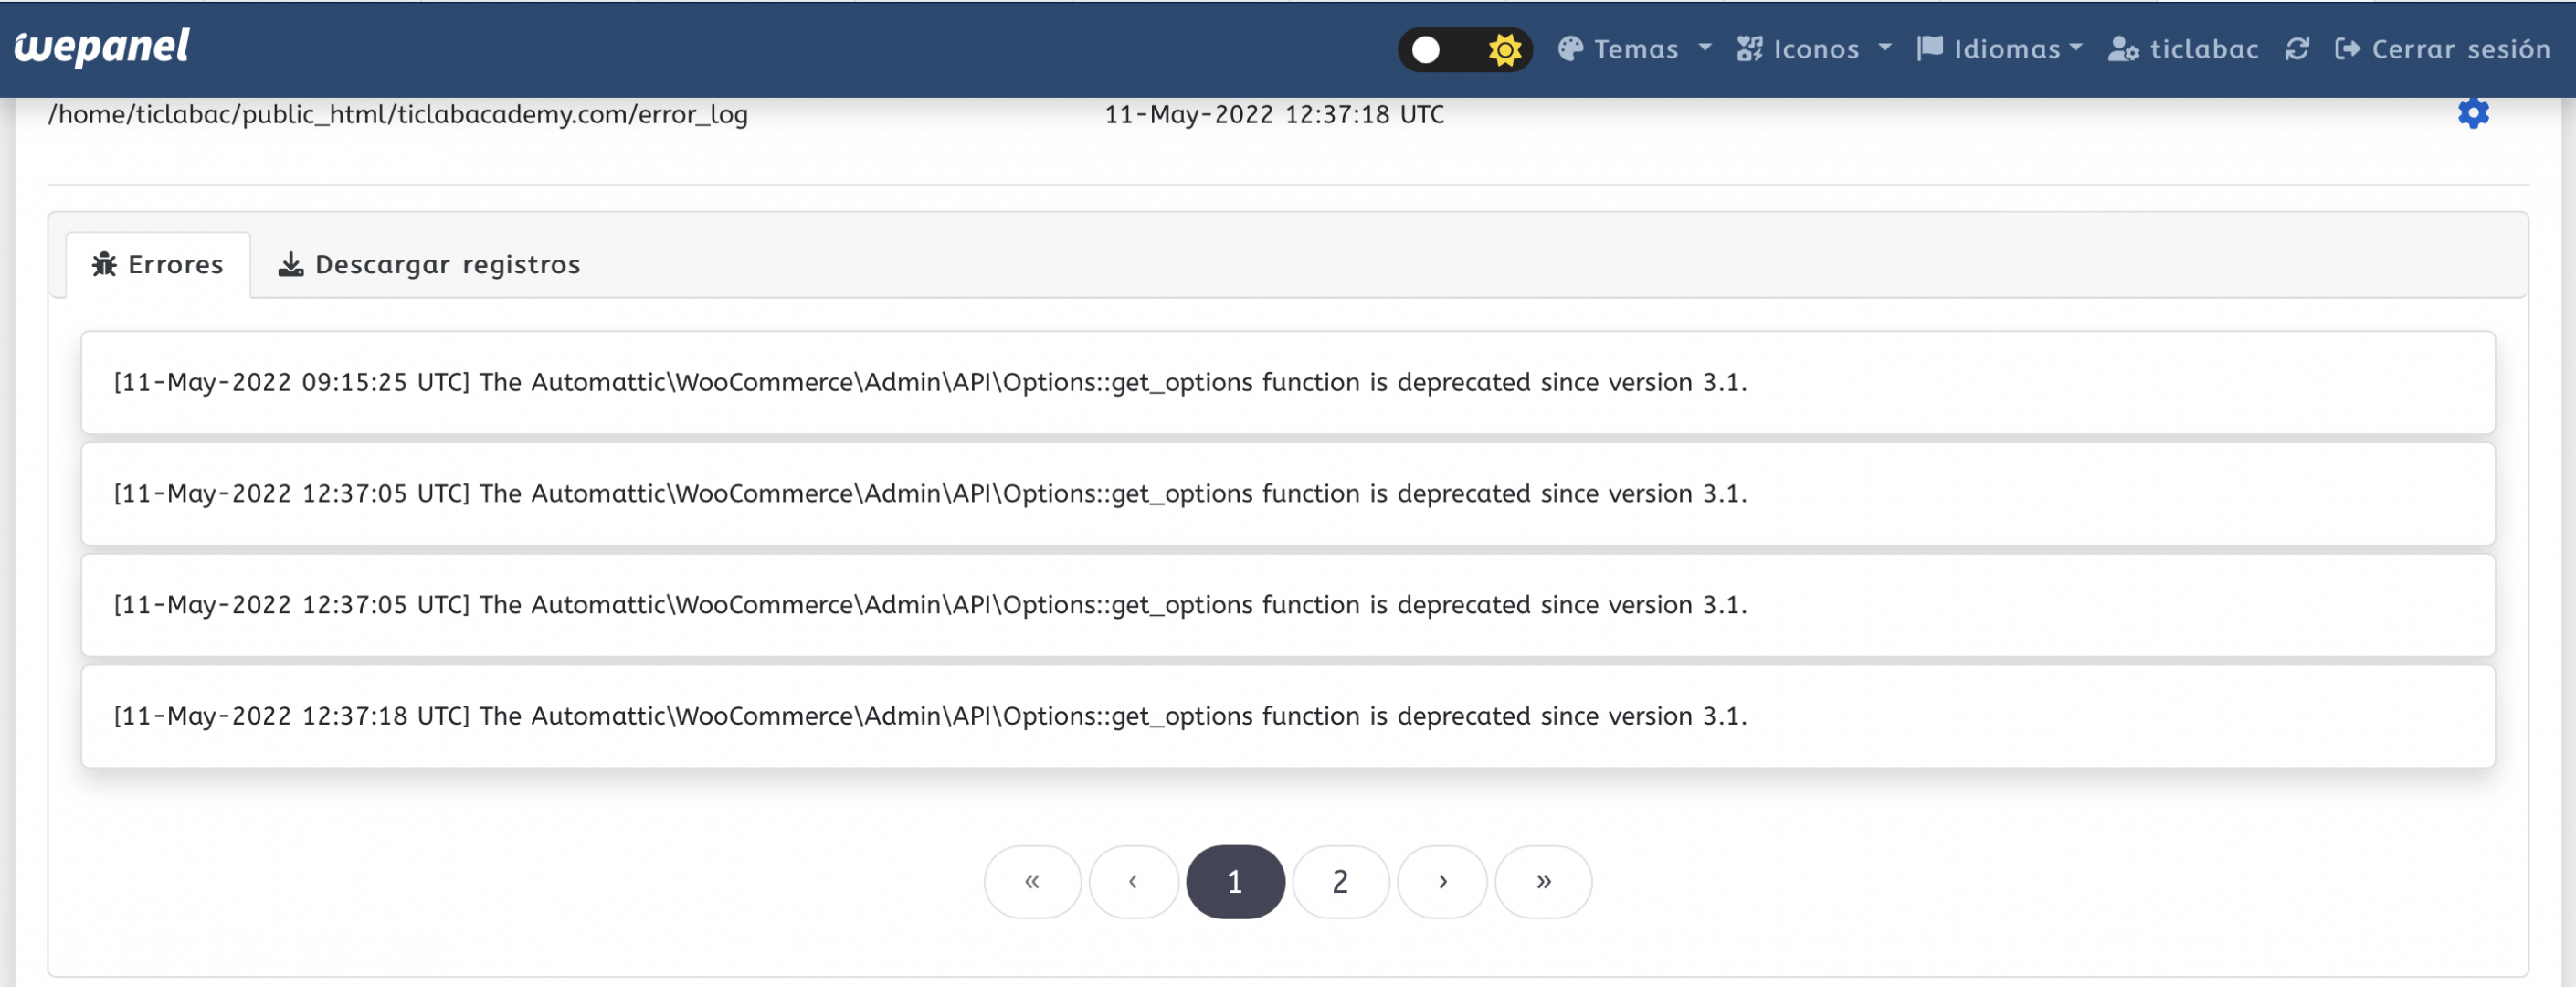Open the ticlabac user account link
This screenshot has height=987, width=2576.
[x=2183, y=49]
